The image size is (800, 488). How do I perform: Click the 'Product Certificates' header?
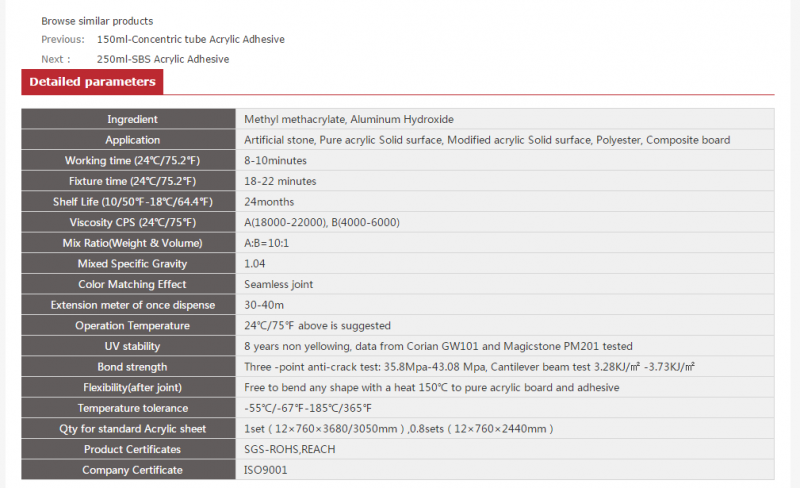128,449
